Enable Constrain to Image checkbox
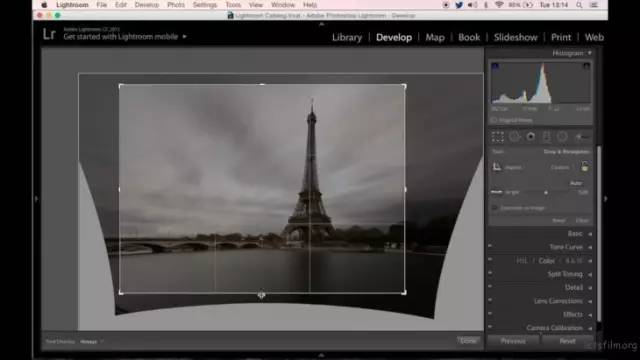This screenshot has width=640, height=360. coord(494,208)
